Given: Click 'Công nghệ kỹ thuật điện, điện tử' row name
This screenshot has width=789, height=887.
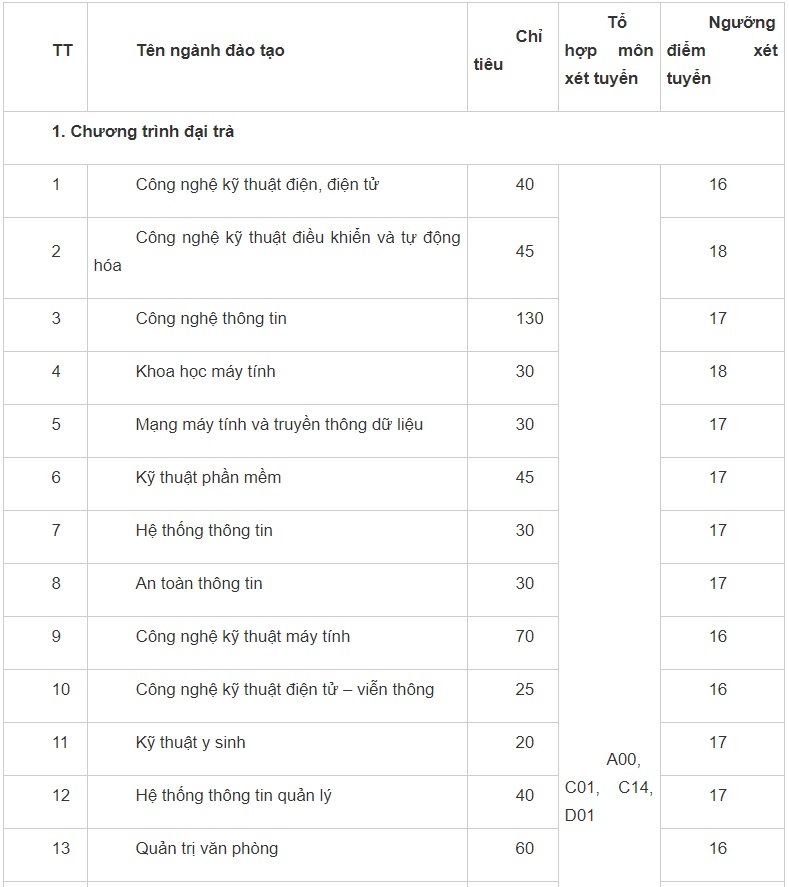Looking at the screenshot, I should click(x=257, y=184).
